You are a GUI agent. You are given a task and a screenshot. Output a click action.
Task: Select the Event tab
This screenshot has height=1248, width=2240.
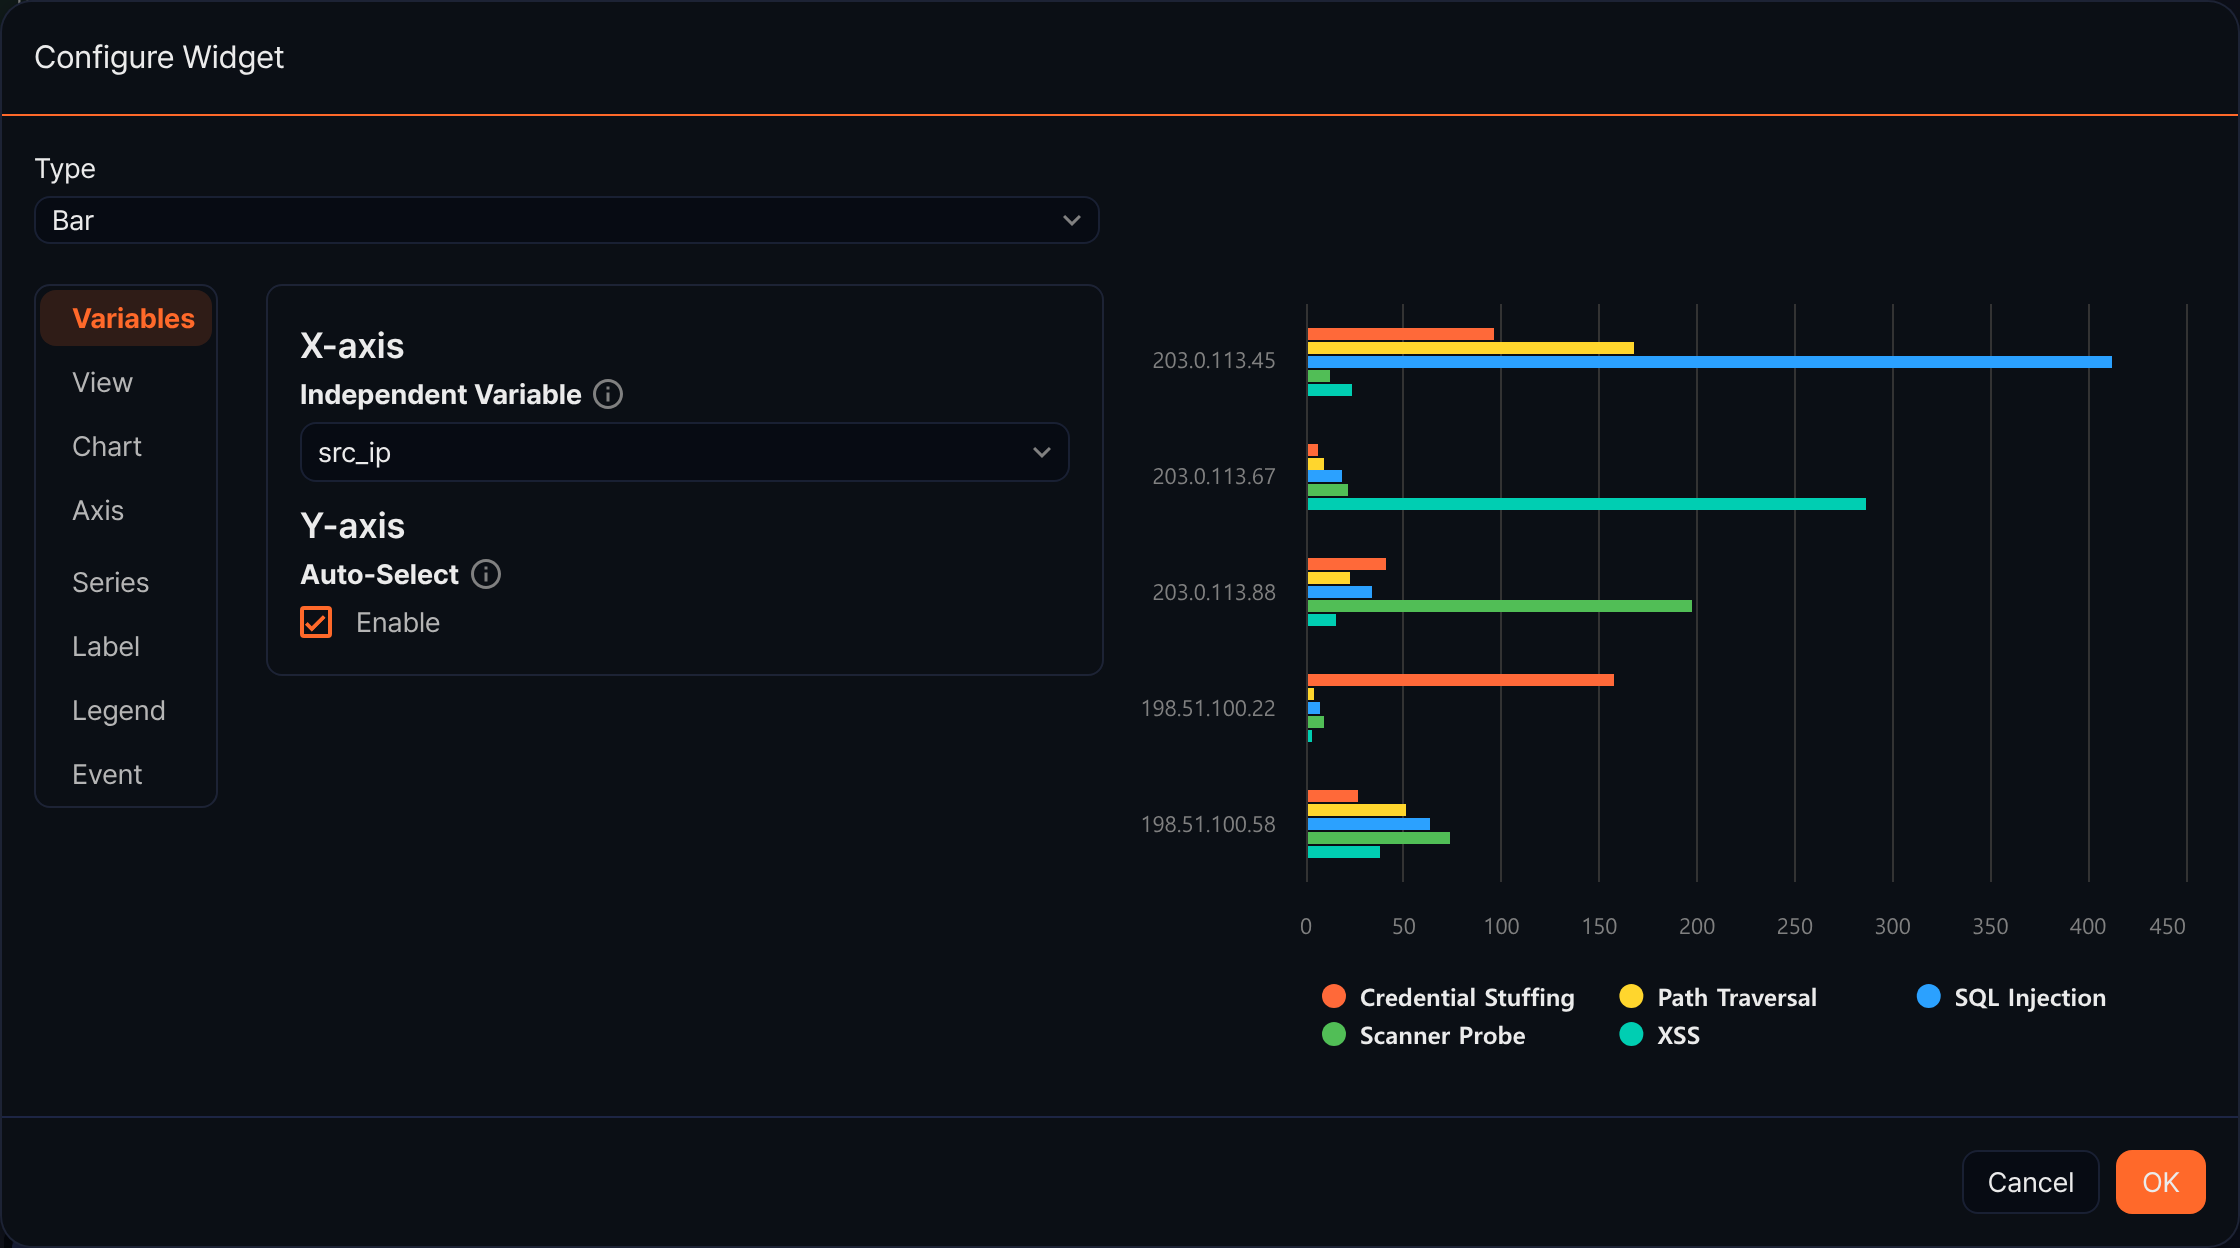coord(107,774)
